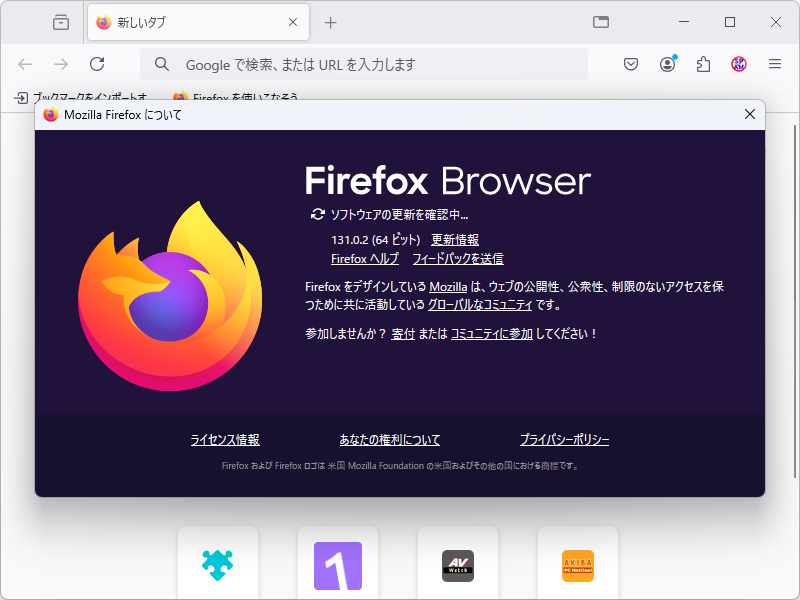Screen dimensions: 800x600
Task: View the ライセンス情報 licensing information
Action: (224, 440)
